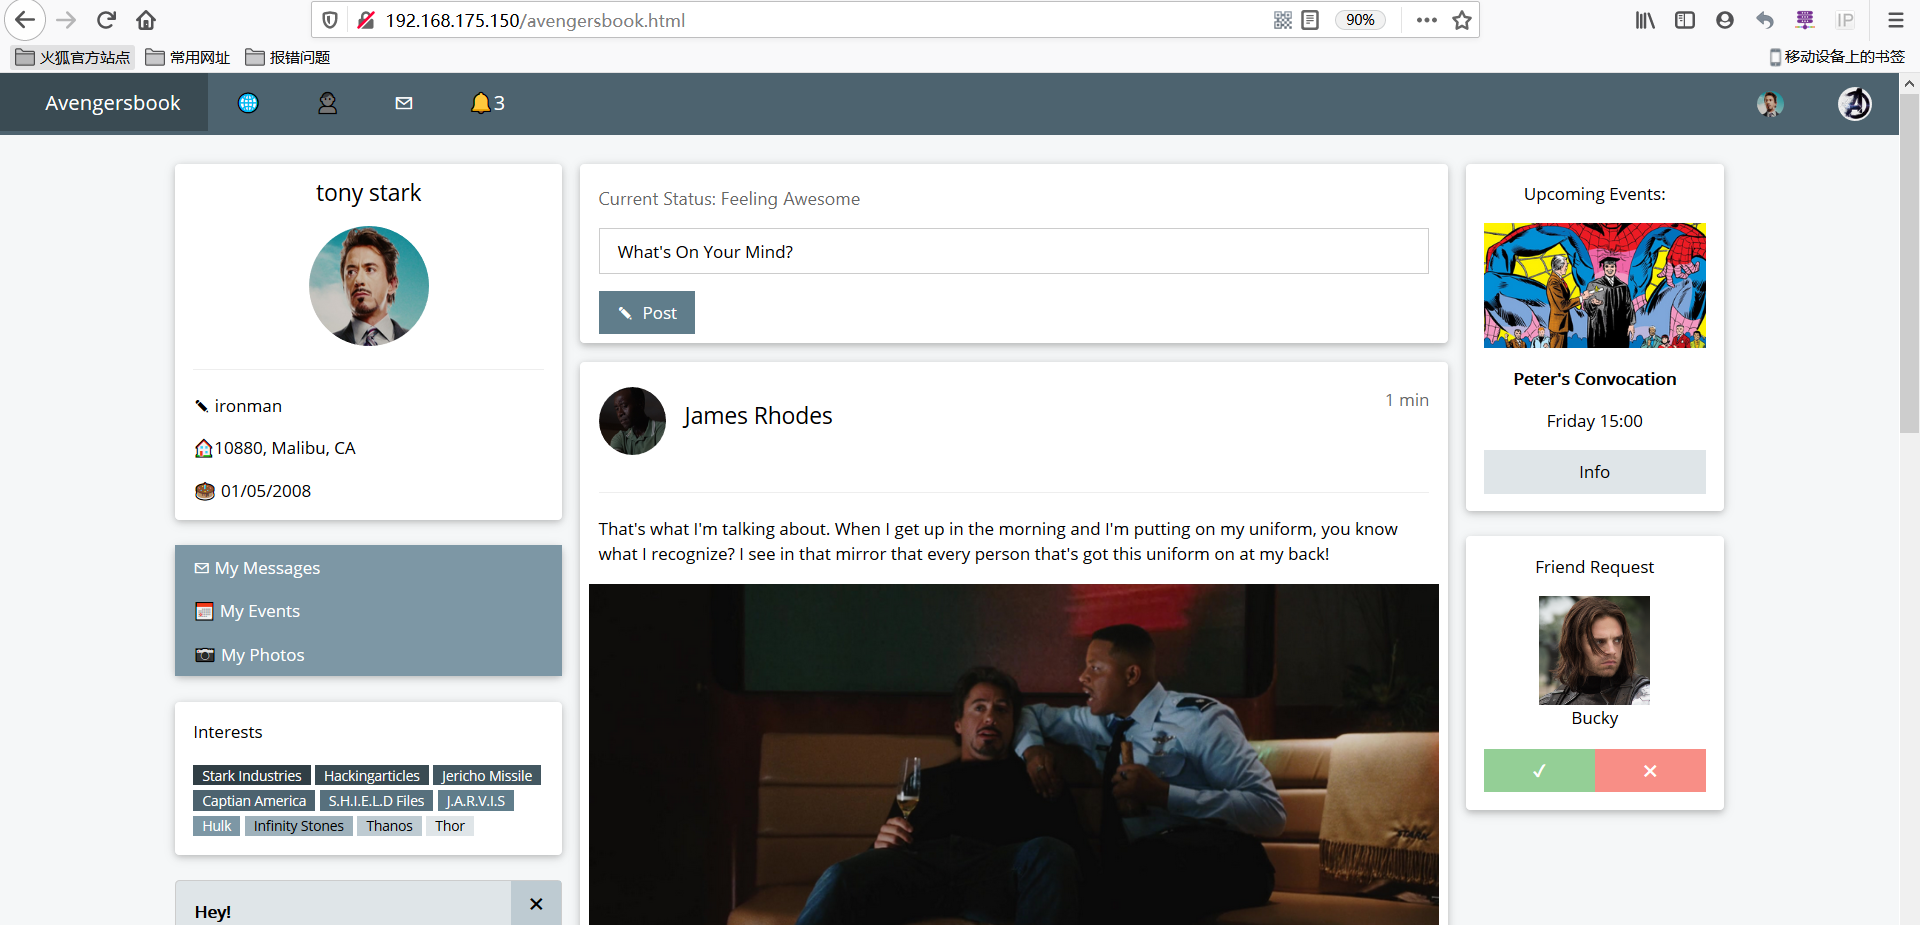Open the 报错问题 bookmark folder
1920x925 pixels.
[x=288, y=57]
